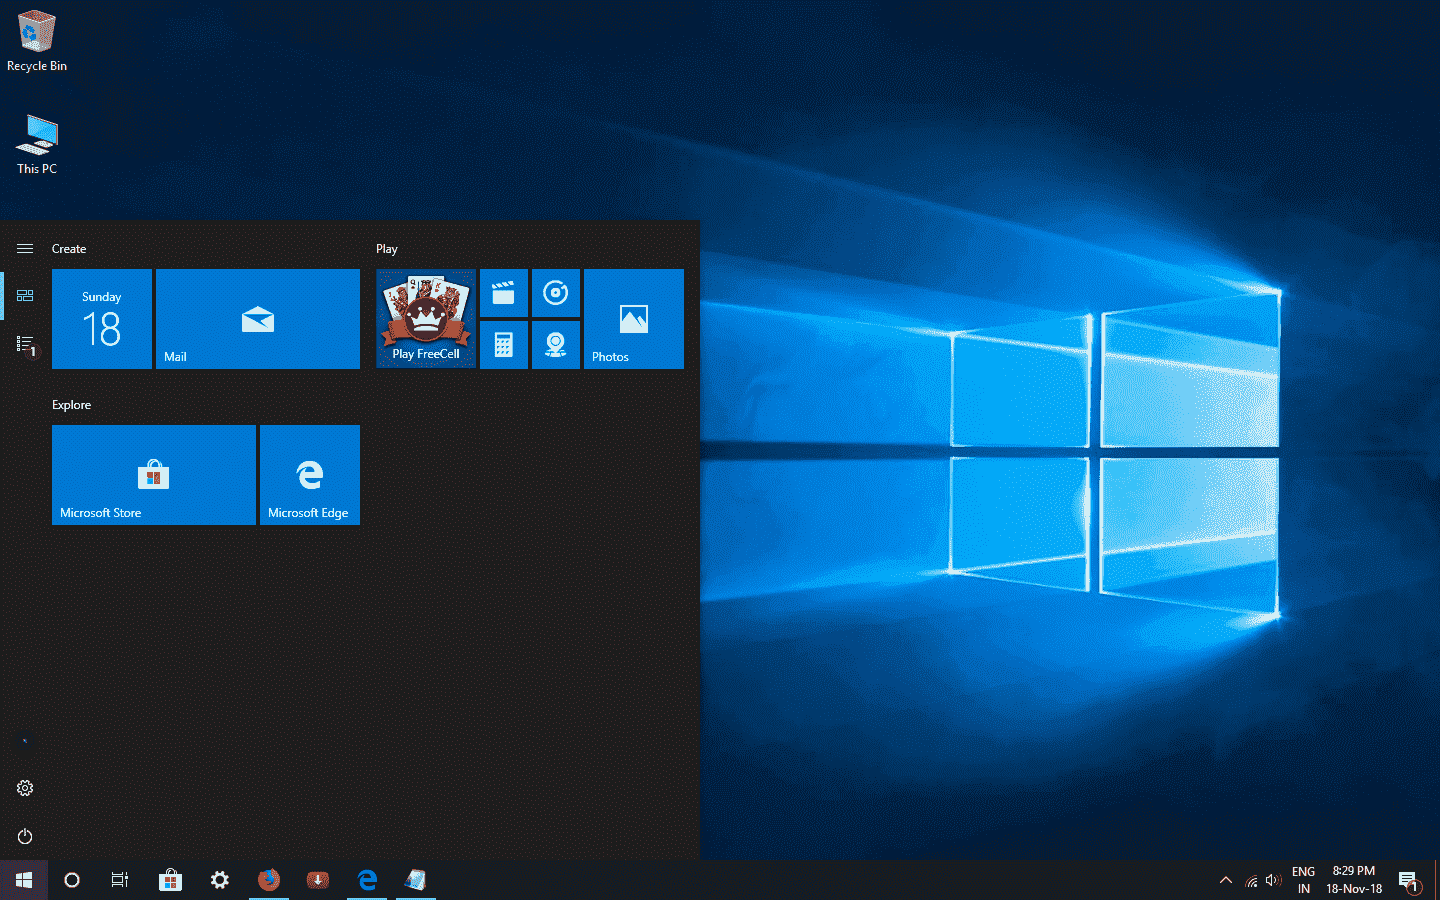Open the Camera webcam tile

(x=556, y=345)
